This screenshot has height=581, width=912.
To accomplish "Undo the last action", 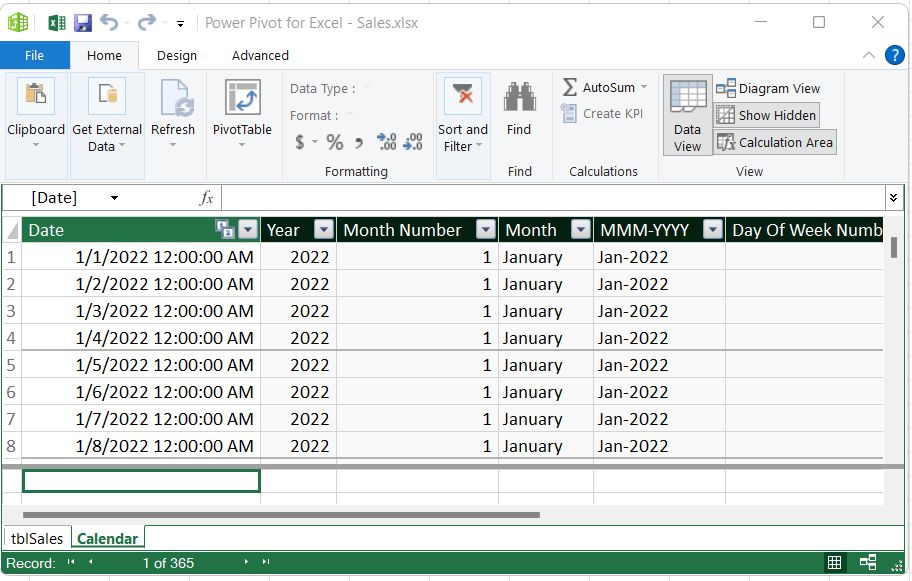I will point(109,22).
